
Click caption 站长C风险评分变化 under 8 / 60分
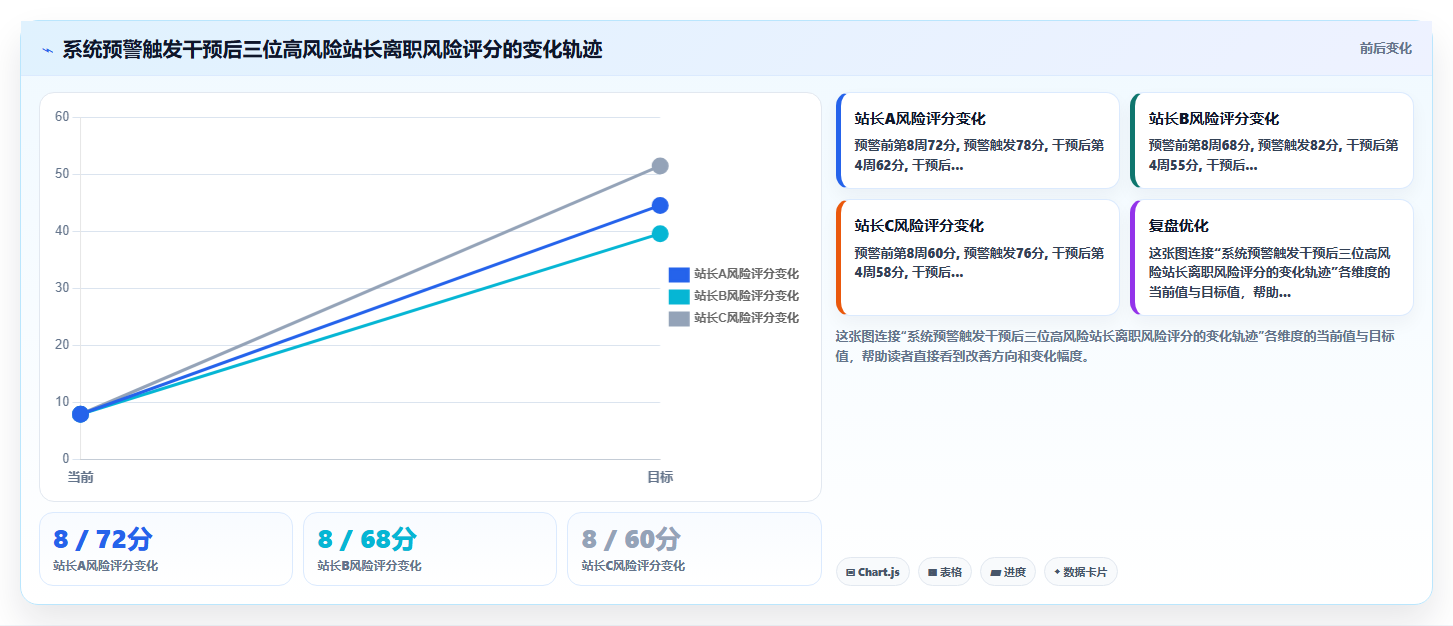coord(633,566)
